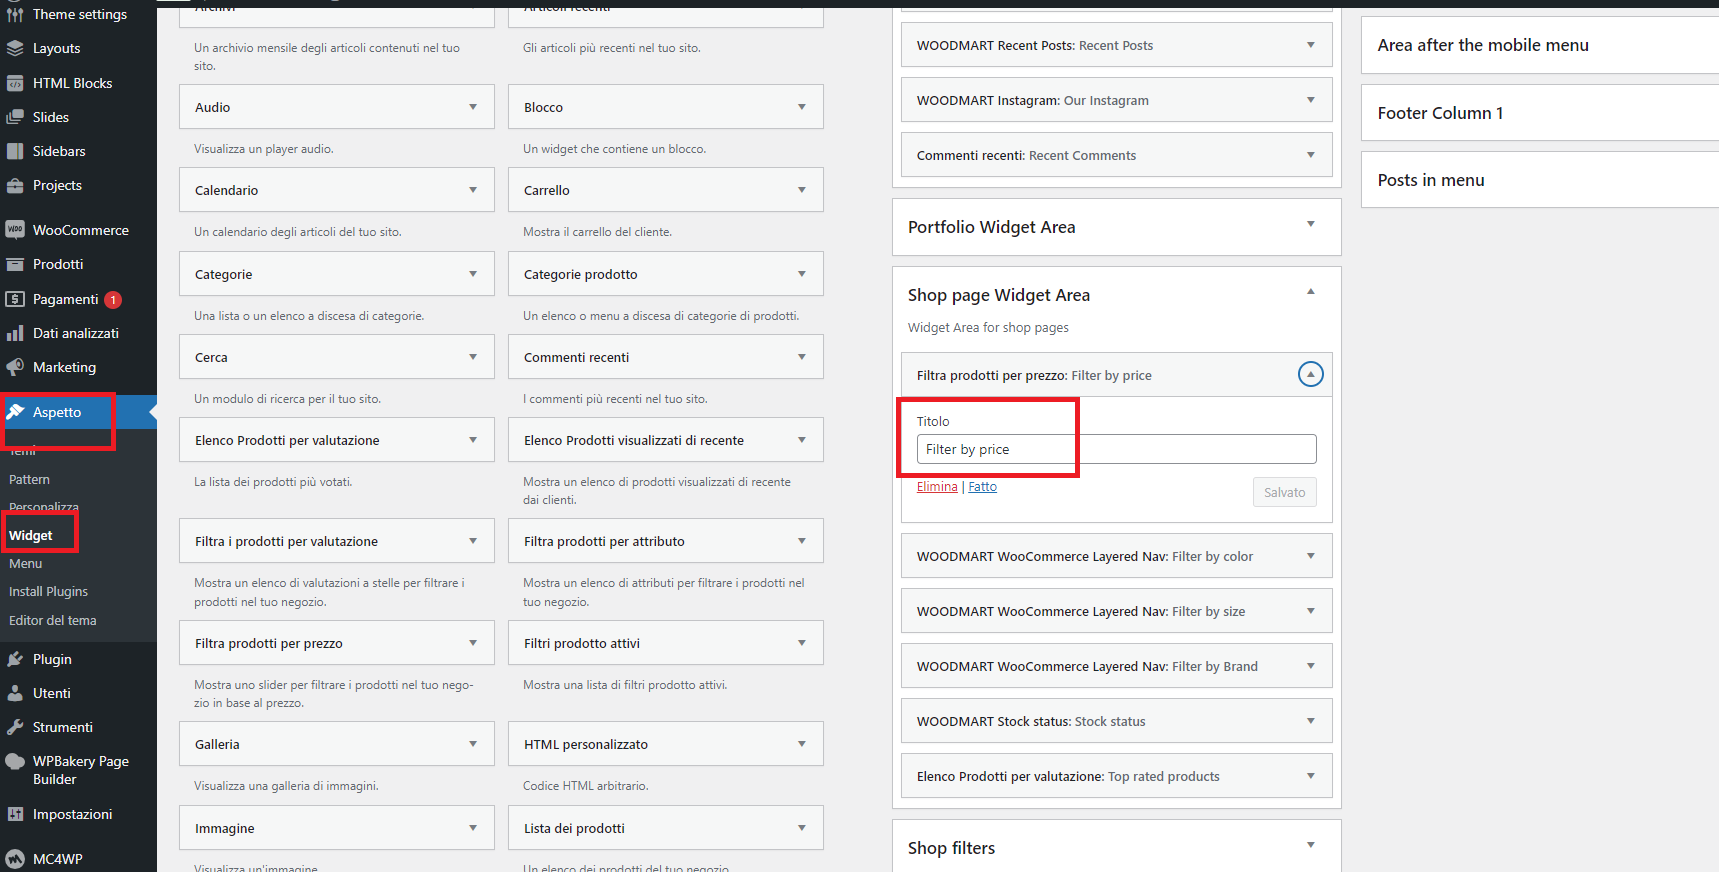Open the Posts in menu widget area

1540,180
